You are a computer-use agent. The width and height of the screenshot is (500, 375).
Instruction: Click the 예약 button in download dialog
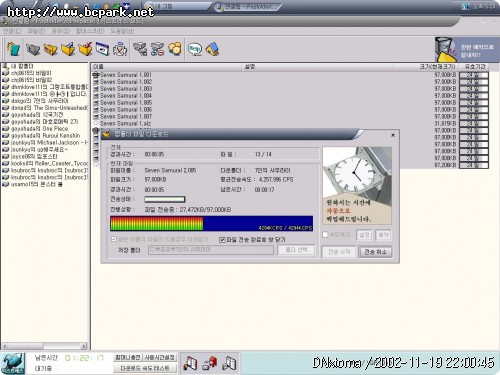coord(383,235)
